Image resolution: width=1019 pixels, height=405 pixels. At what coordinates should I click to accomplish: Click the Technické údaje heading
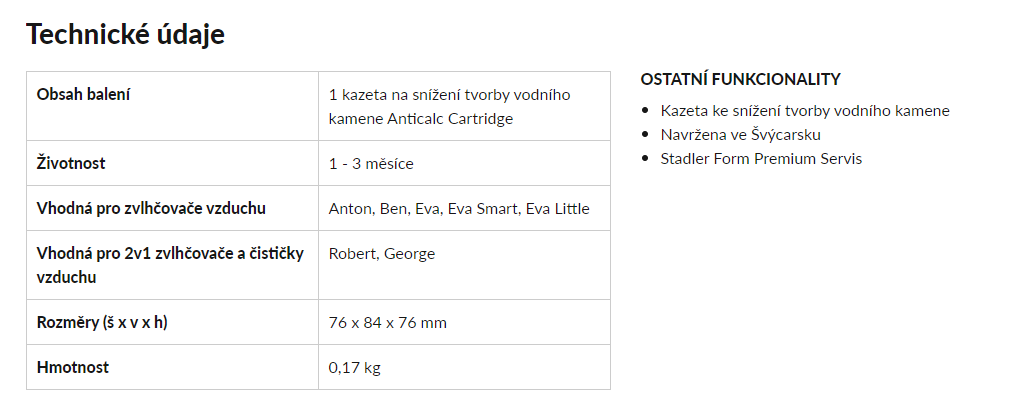click(x=125, y=34)
